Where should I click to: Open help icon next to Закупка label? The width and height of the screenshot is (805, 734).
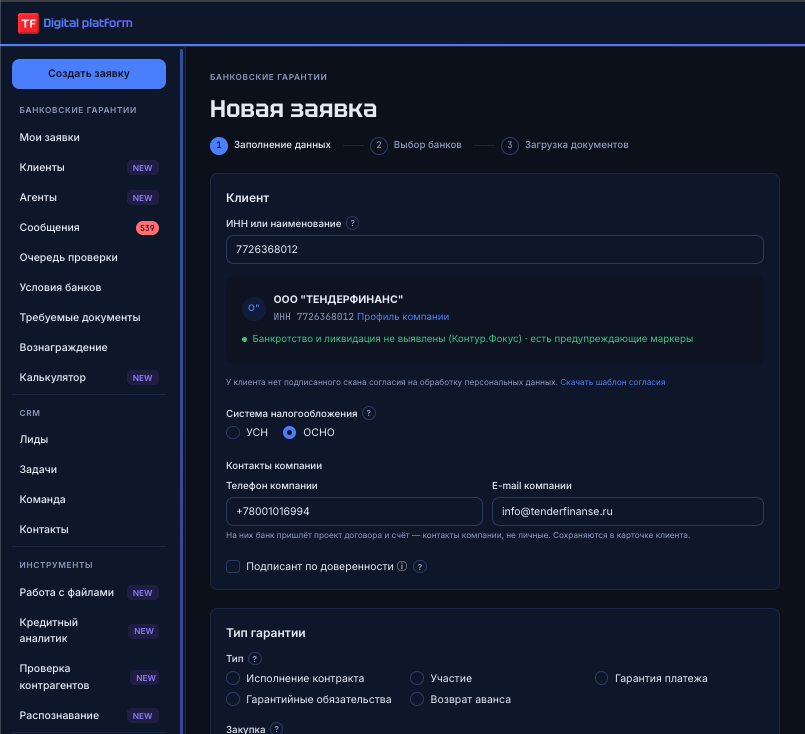(x=276, y=728)
